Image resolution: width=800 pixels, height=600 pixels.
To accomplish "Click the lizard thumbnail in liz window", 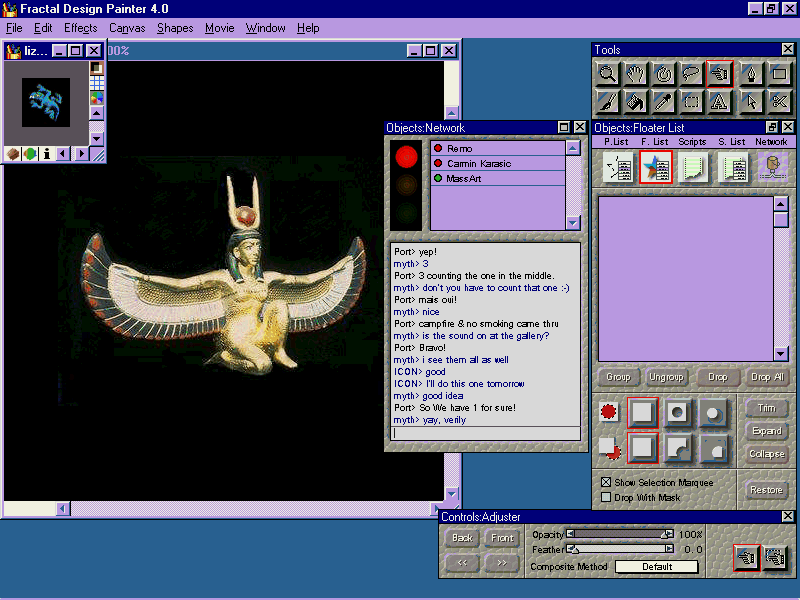I will (x=46, y=102).
